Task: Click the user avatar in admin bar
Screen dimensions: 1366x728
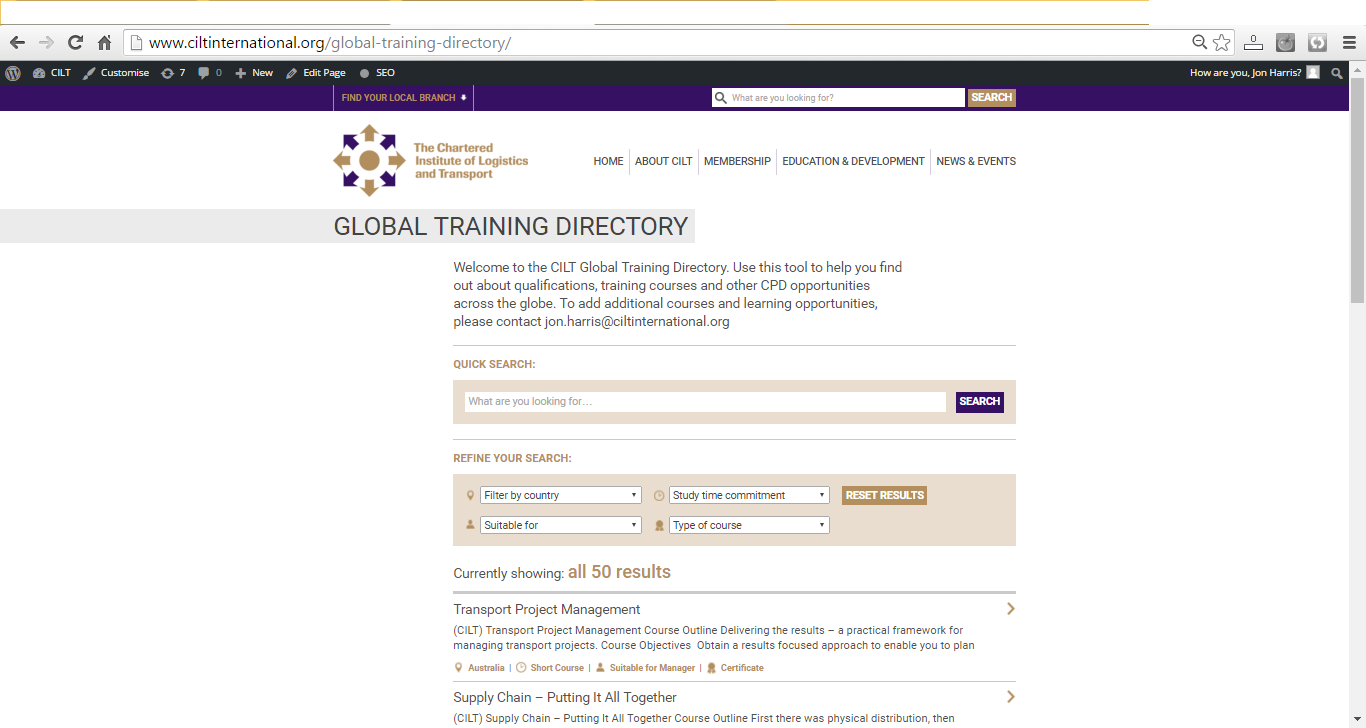Action: click(x=1313, y=73)
